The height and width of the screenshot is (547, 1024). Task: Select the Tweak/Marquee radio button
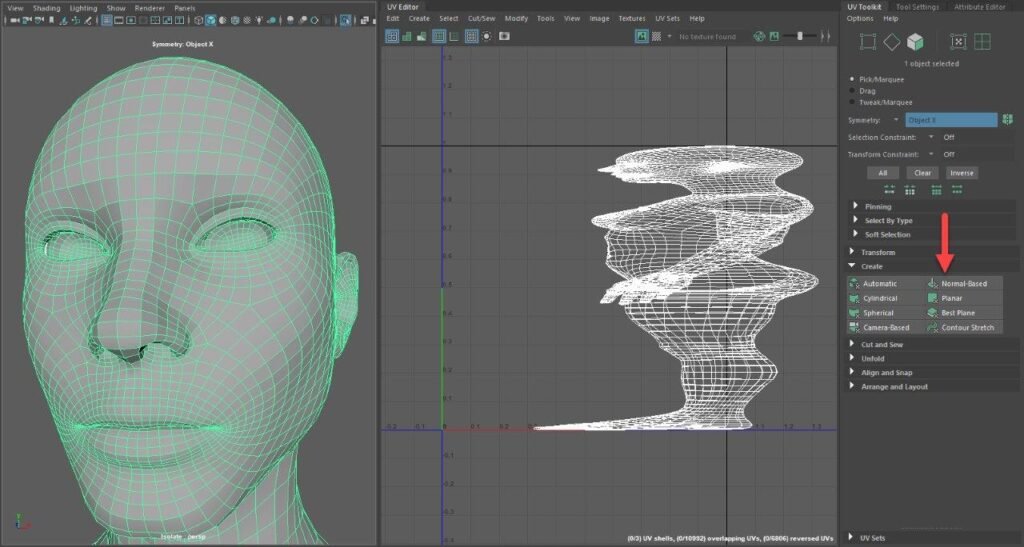(852, 102)
